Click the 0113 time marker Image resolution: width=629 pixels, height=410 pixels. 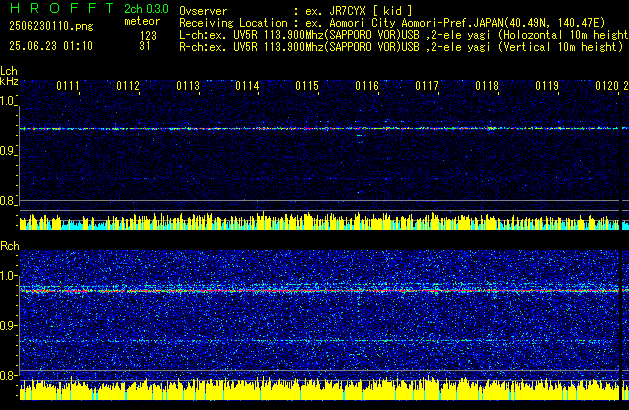pyautogui.click(x=188, y=86)
